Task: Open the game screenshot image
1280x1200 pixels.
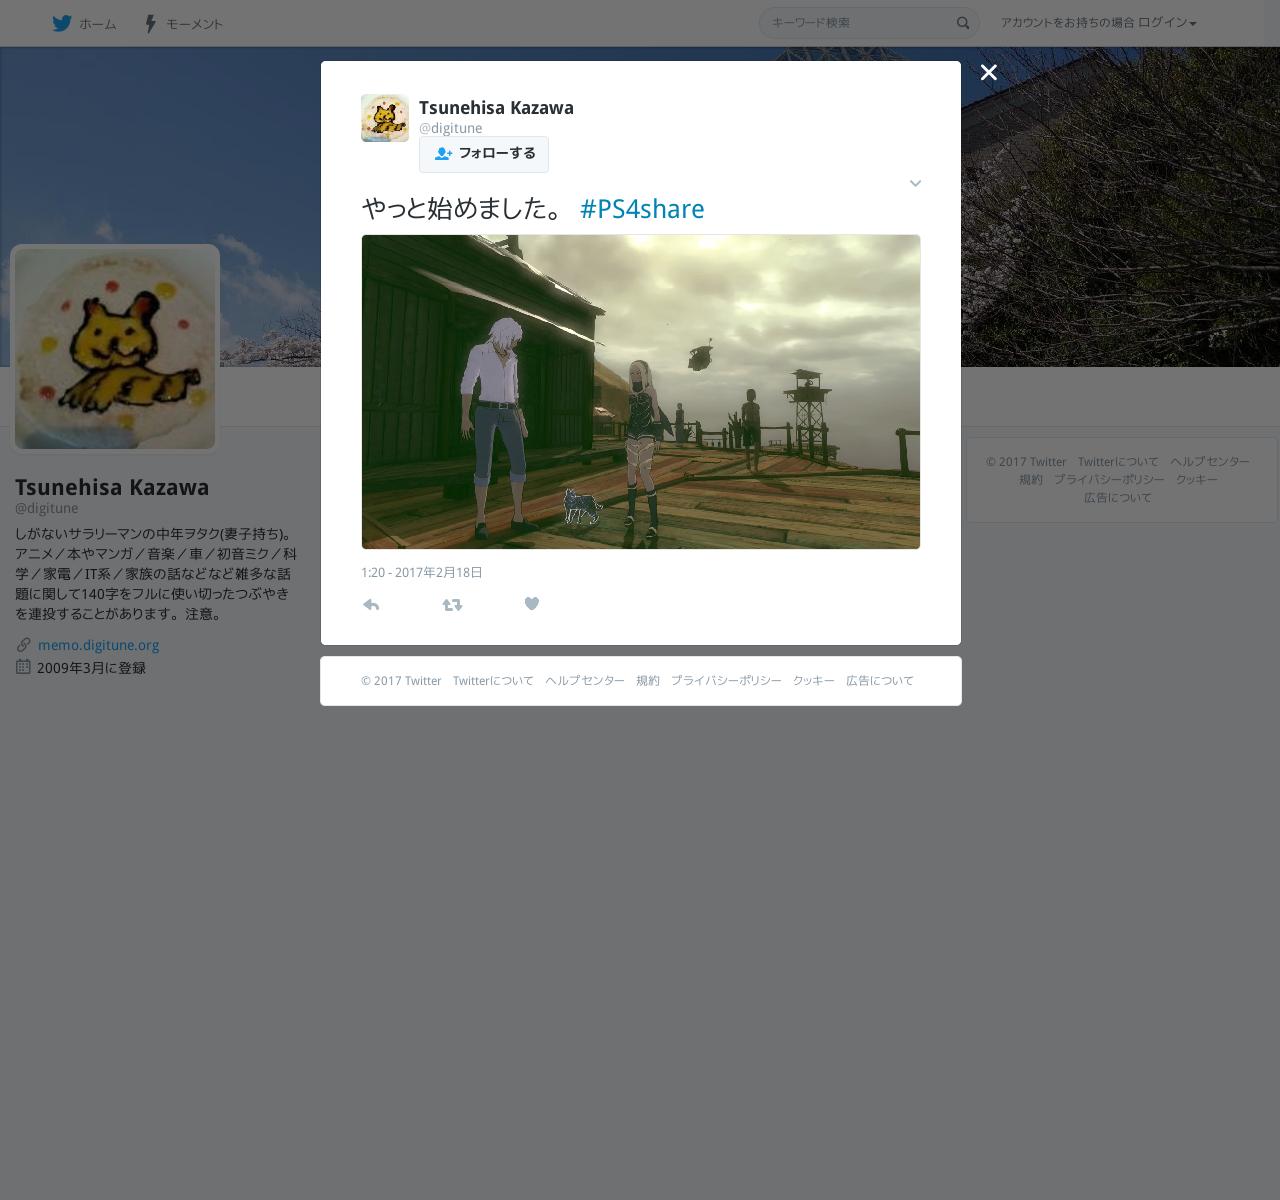Action: click(x=641, y=392)
